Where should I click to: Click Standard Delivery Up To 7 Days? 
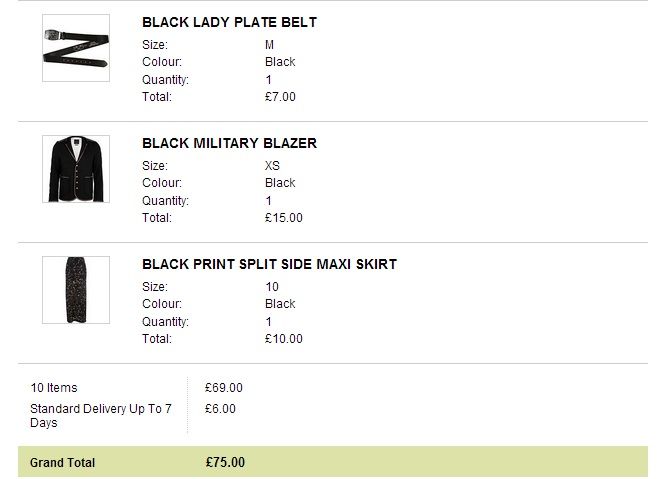pos(100,415)
